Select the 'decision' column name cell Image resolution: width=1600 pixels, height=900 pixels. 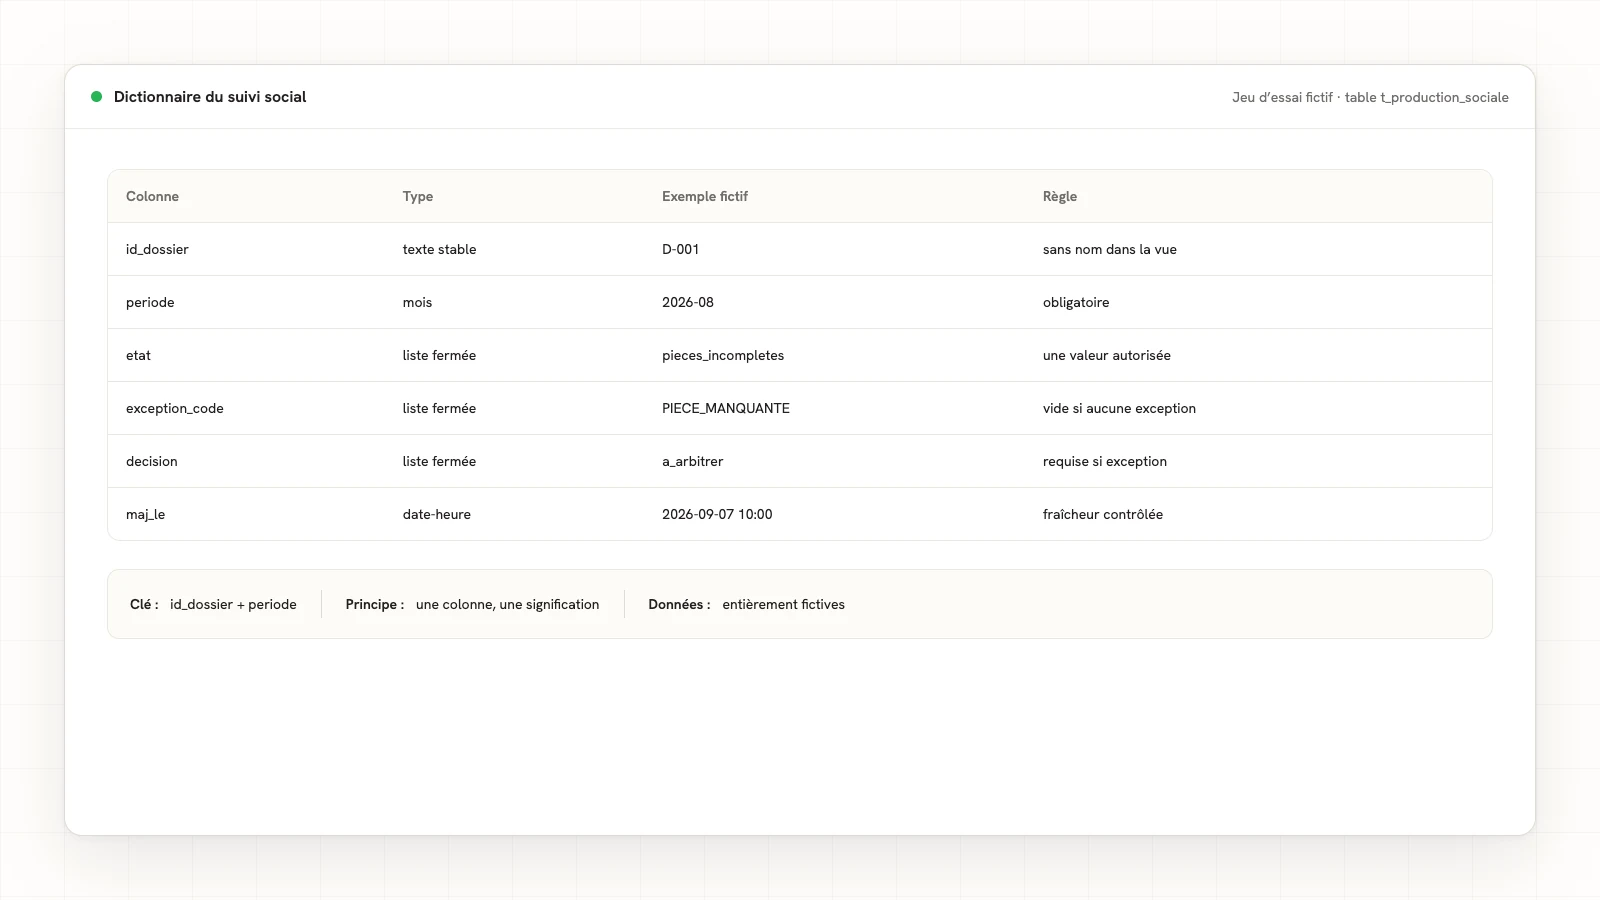tap(152, 461)
